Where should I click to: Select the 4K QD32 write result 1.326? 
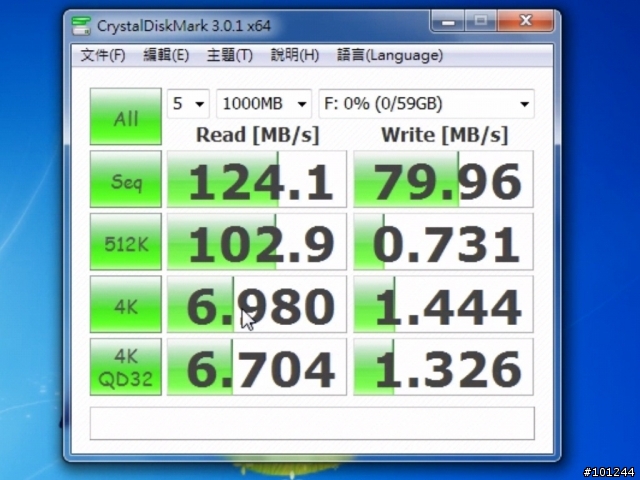tap(443, 367)
